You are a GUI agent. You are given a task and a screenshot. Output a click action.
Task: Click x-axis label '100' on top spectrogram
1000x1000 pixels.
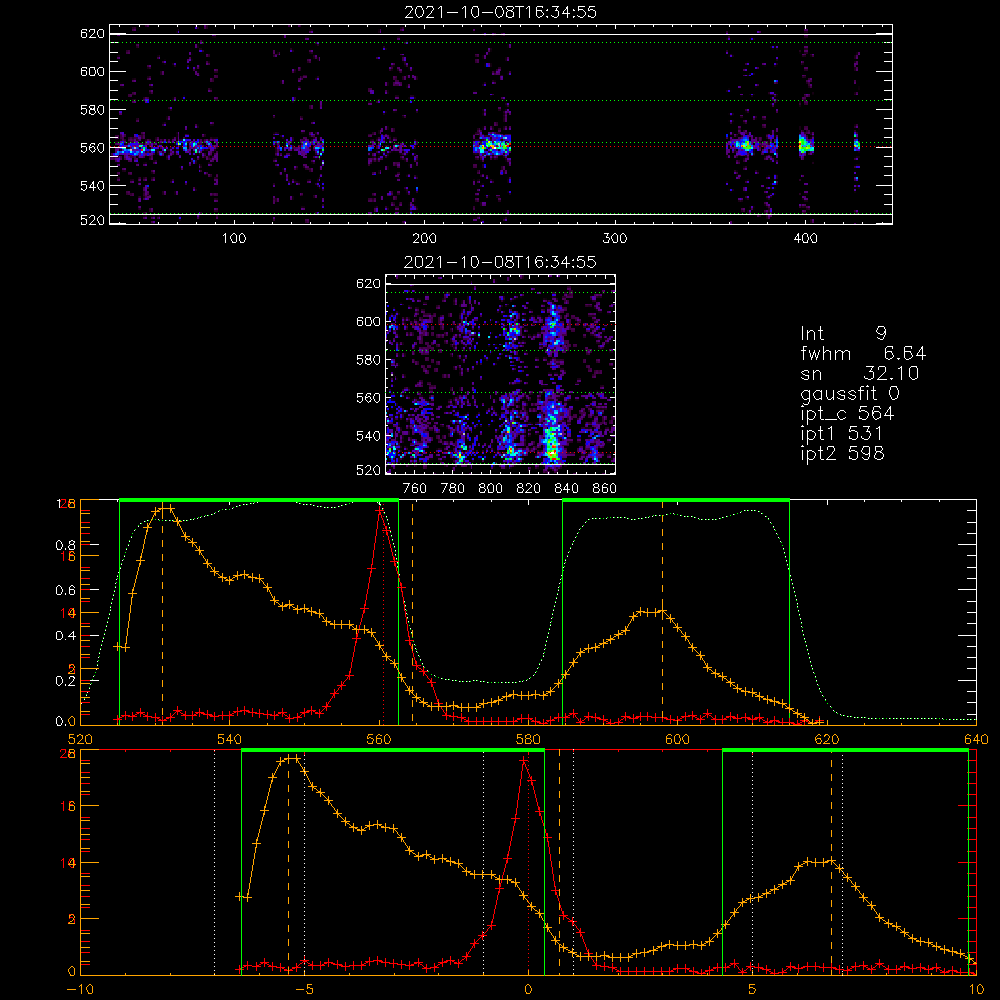(234, 239)
